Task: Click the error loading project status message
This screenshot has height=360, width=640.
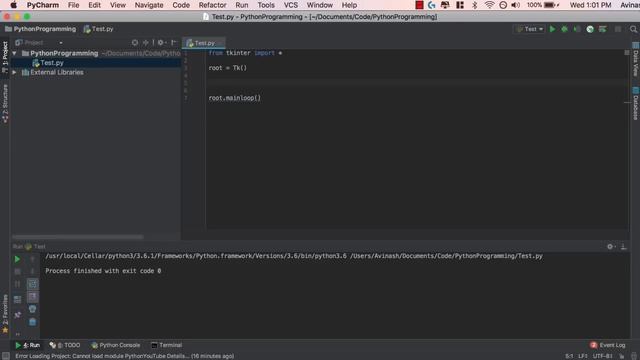Action: pos(124,356)
